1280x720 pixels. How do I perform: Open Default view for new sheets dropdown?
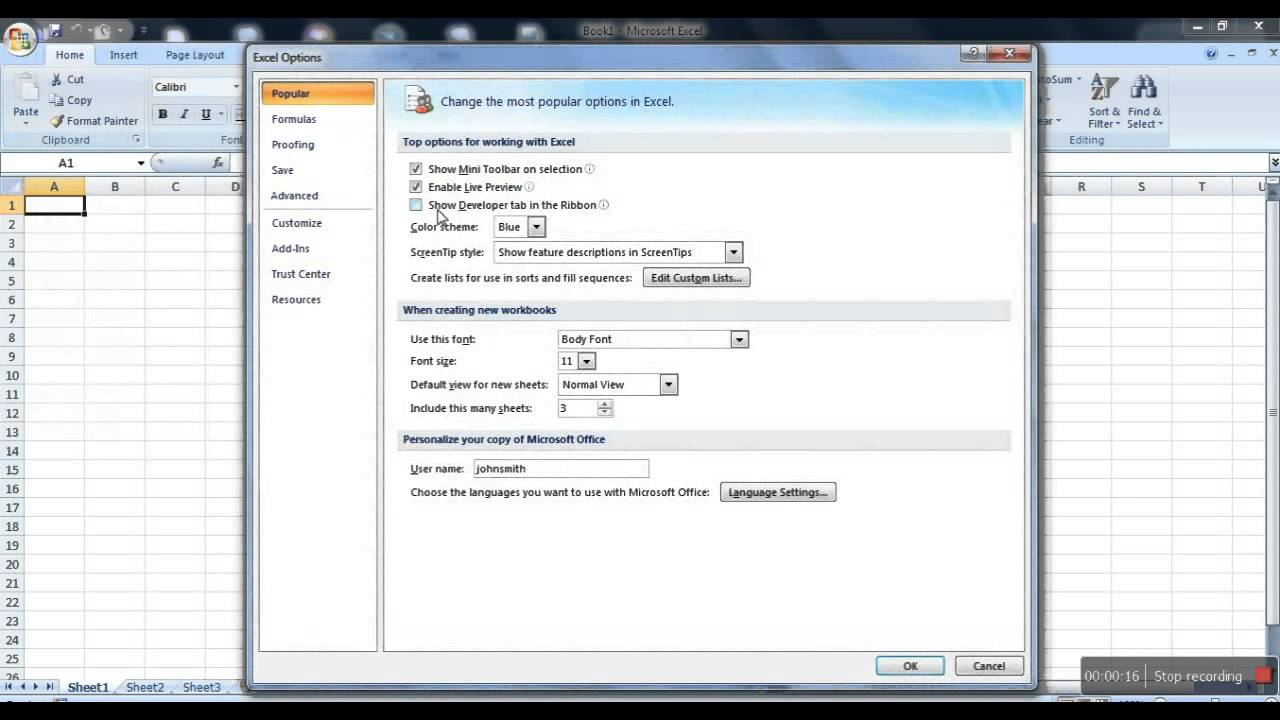[x=669, y=384]
